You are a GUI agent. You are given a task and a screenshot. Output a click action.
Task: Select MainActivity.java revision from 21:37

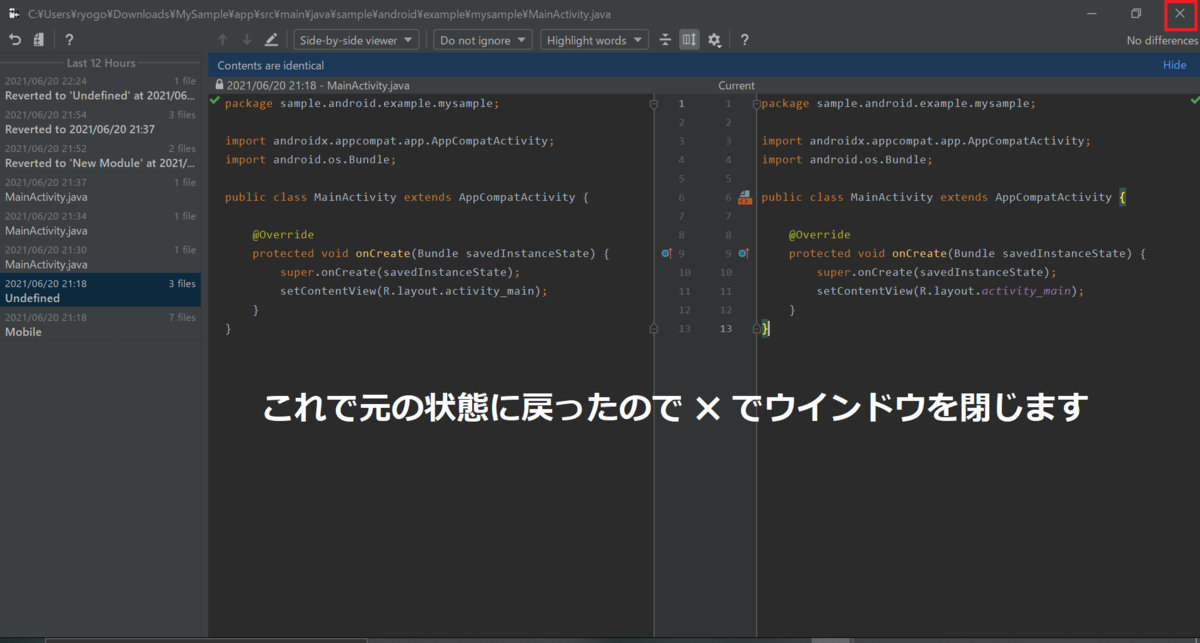coord(100,190)
